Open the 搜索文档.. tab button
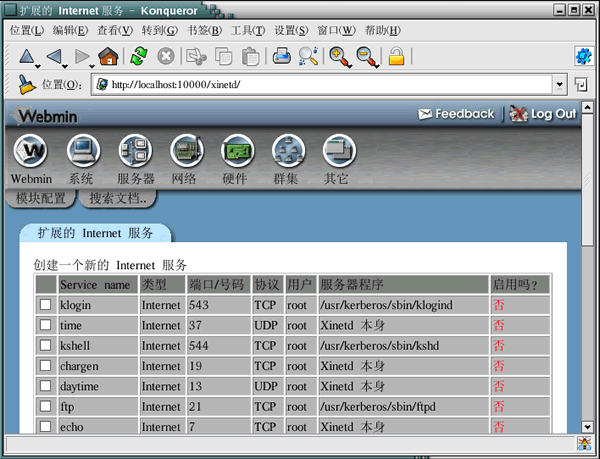 (118, 199)
